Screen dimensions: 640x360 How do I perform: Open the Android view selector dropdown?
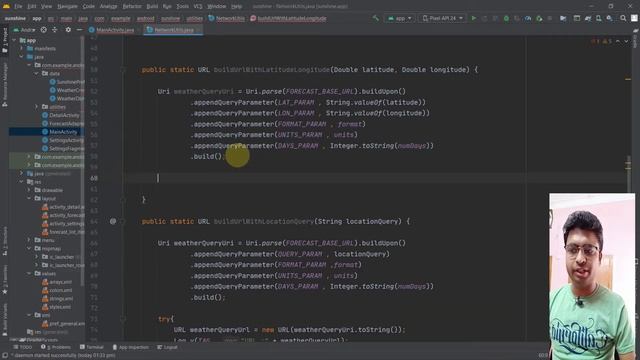click(24, 30)
